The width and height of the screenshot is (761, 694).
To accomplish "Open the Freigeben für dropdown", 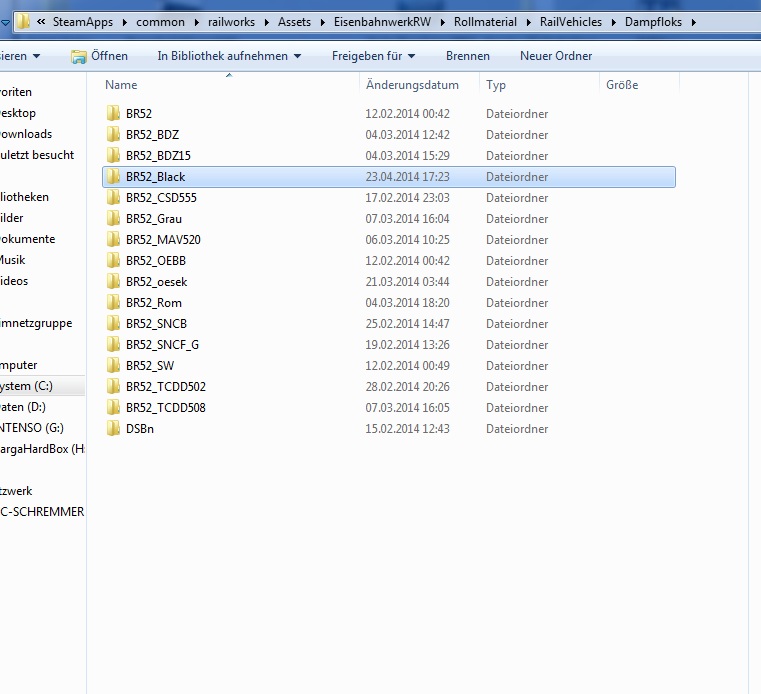I will point(373,56).
